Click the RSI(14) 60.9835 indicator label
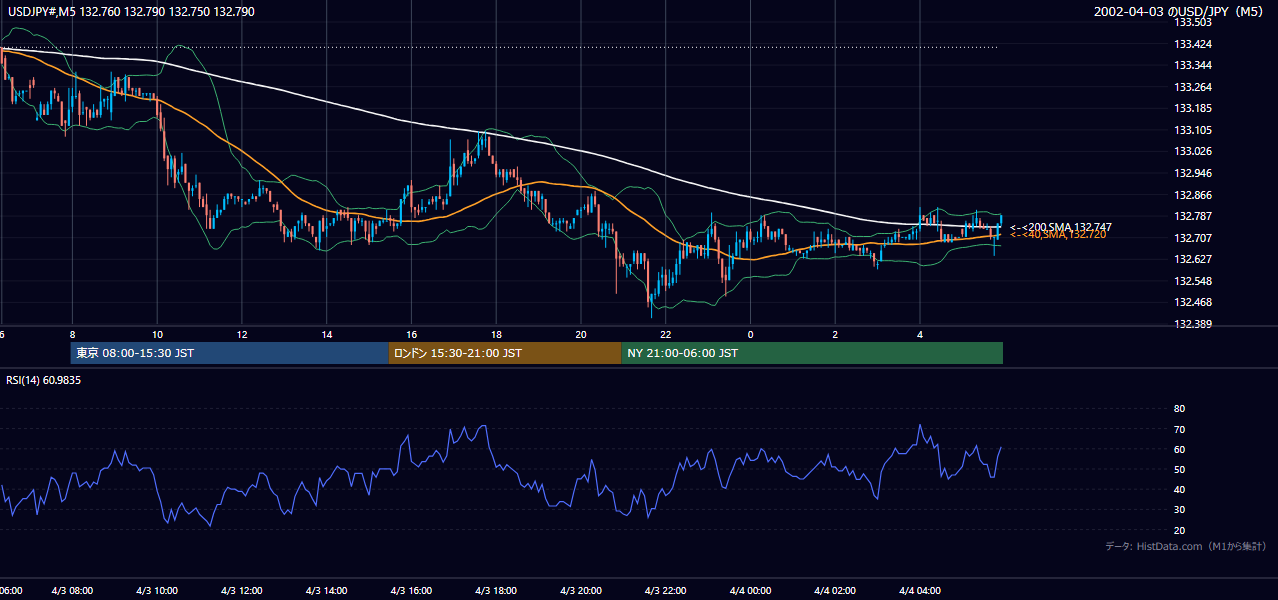Screen dimensions: 1278x600 pos(44,380)
